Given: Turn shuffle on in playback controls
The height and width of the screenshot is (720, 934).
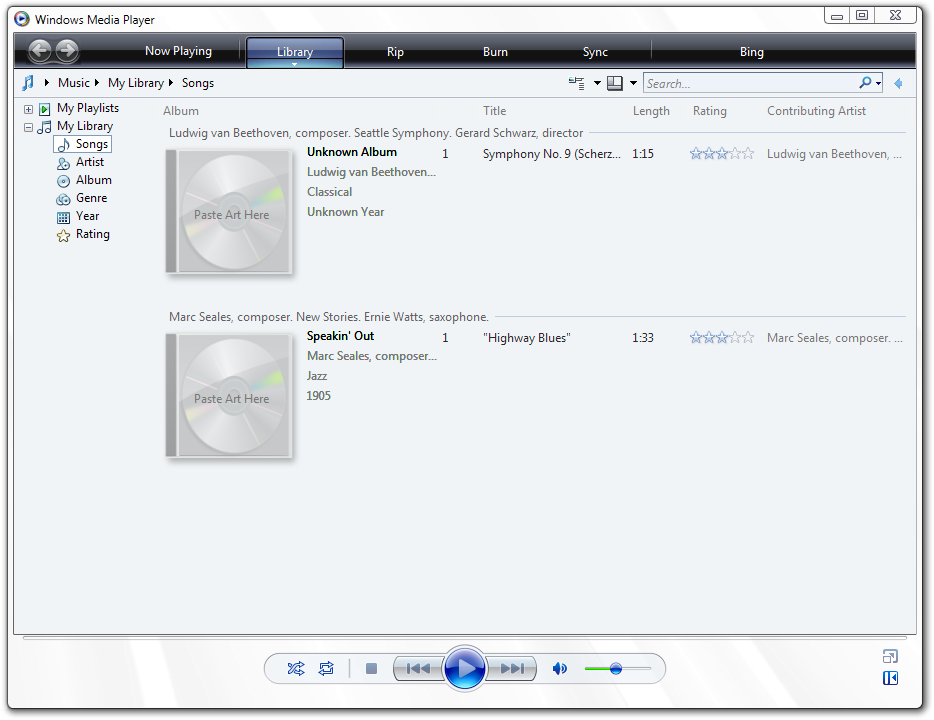Looking at the screenshot, I should point(295,669).
